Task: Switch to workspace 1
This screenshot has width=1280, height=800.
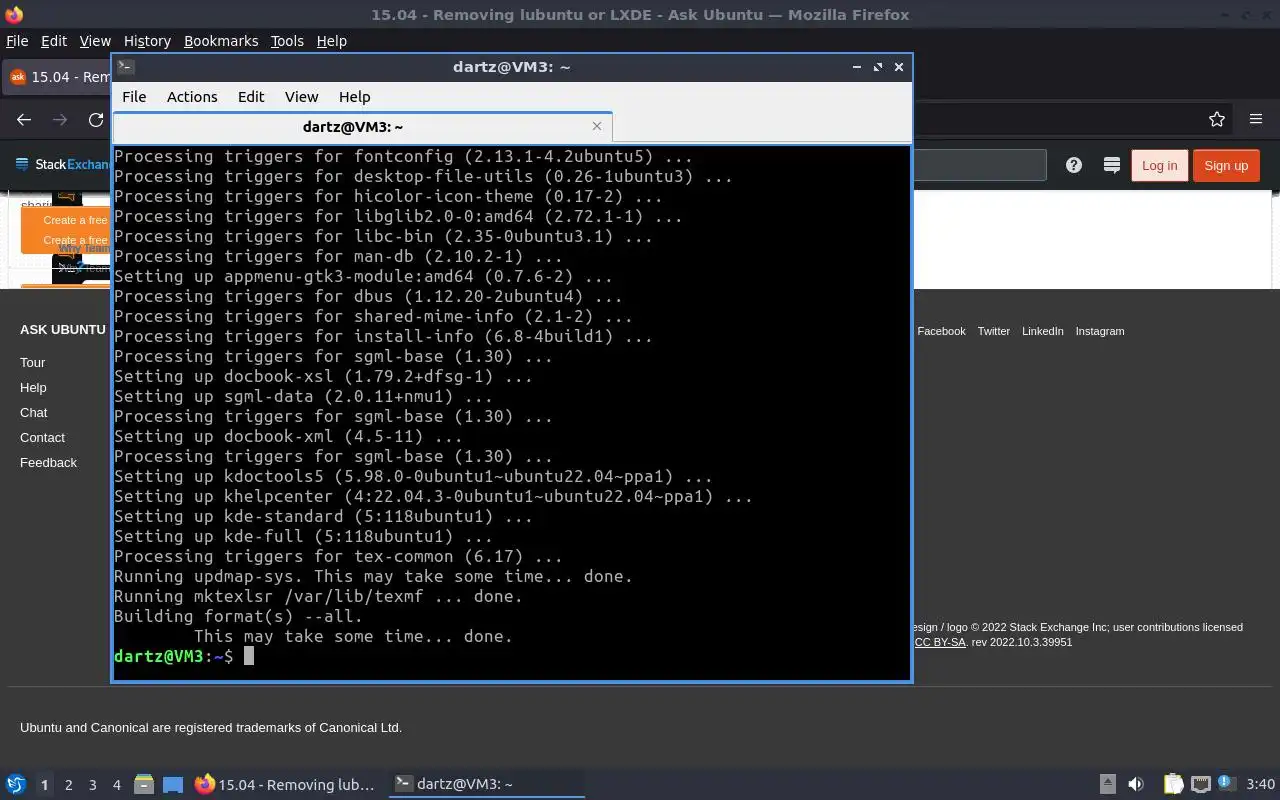Action: (x=44, y=785)
